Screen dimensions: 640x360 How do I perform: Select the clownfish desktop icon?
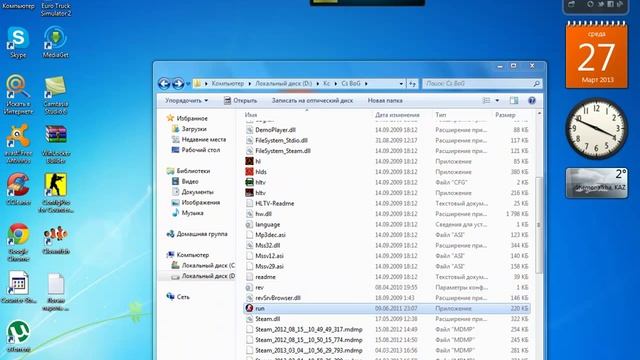(56, 240)
